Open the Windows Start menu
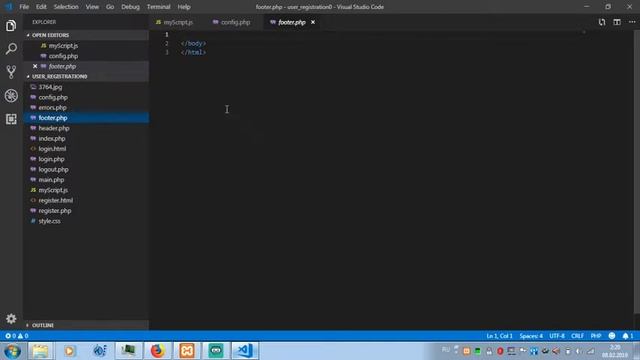The height and width of the screenshot is (360, 640). coord(12,351)
